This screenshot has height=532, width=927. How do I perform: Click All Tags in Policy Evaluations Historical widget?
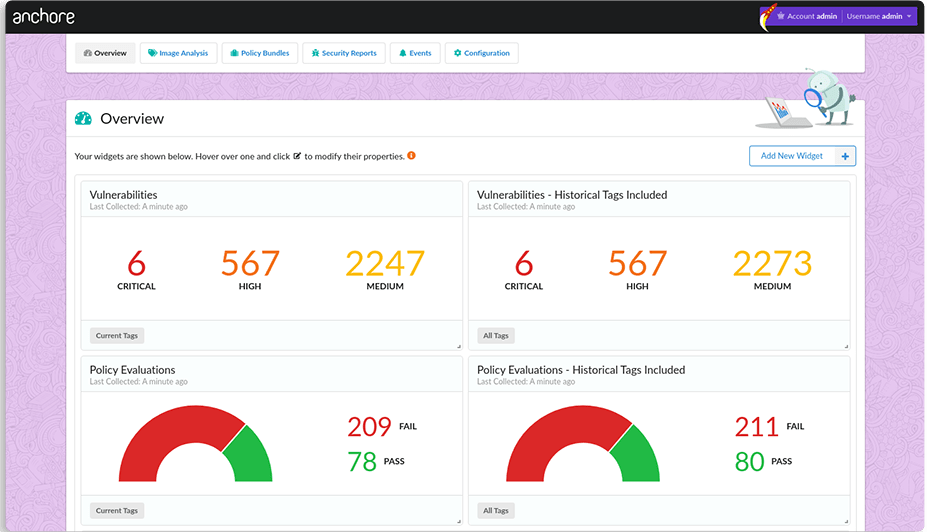pyautogui.click(x=495, y=511)
